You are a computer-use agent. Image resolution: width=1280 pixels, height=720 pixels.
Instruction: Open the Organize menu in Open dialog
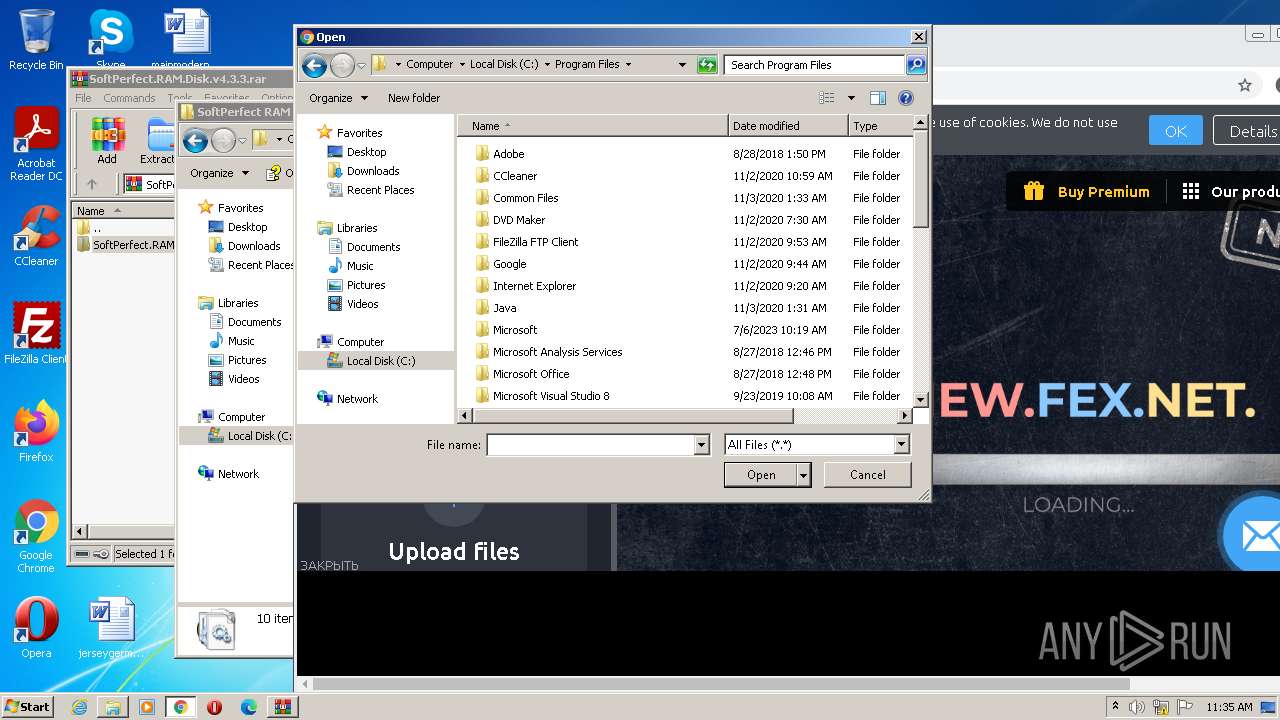click(x=339, y=98)
